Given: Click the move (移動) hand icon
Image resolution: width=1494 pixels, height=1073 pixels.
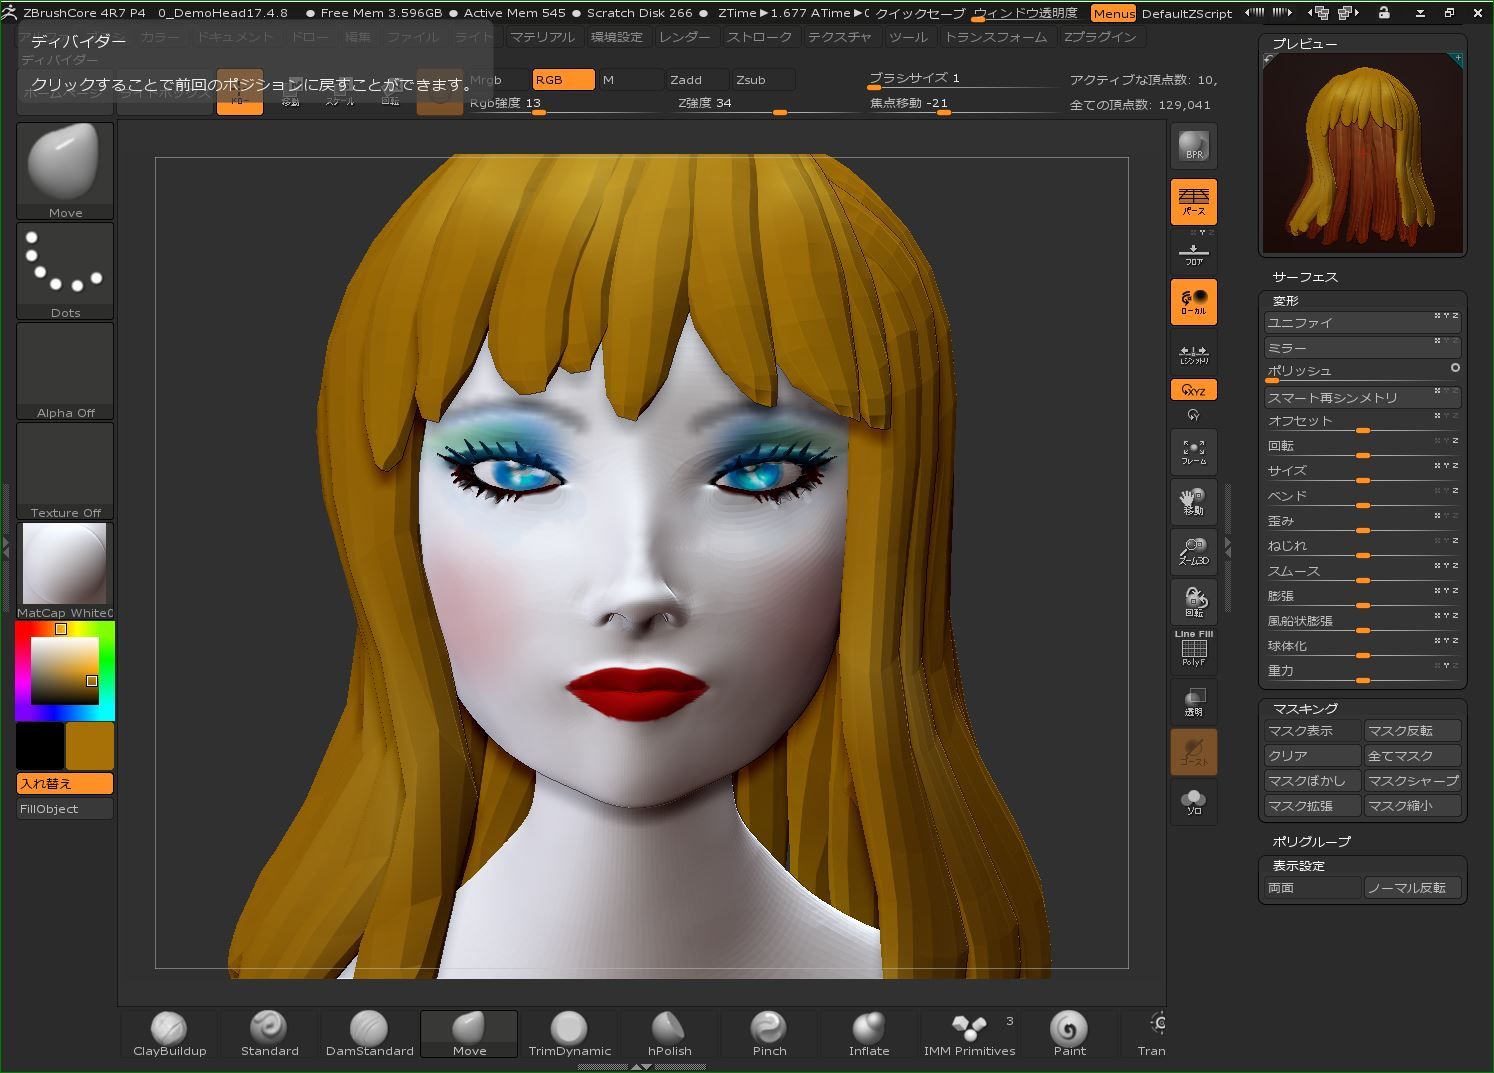Looking at the screenshot, I should point(1193,502).
